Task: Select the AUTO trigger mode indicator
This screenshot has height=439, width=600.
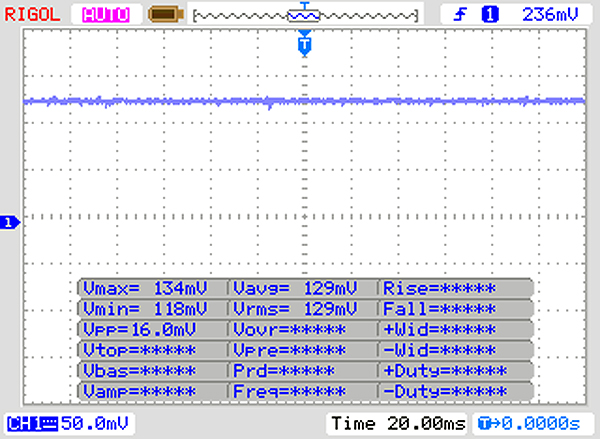Action: (x=106, y=15)
